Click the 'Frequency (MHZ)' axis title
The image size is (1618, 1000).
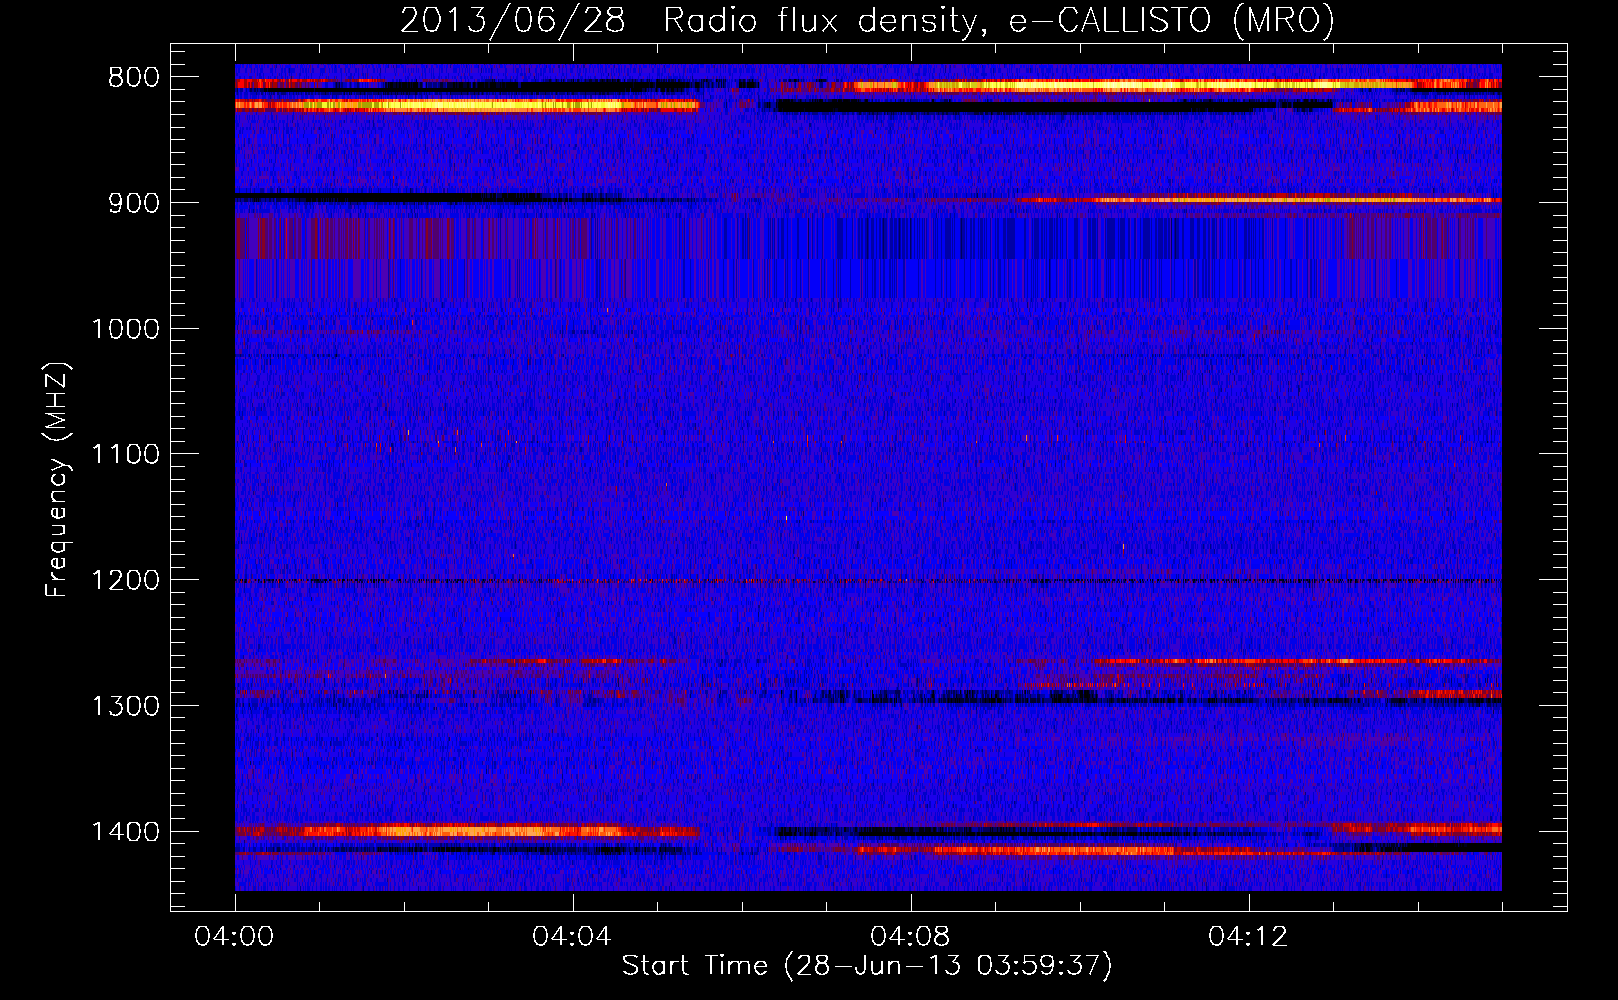(x=58, y=479)
